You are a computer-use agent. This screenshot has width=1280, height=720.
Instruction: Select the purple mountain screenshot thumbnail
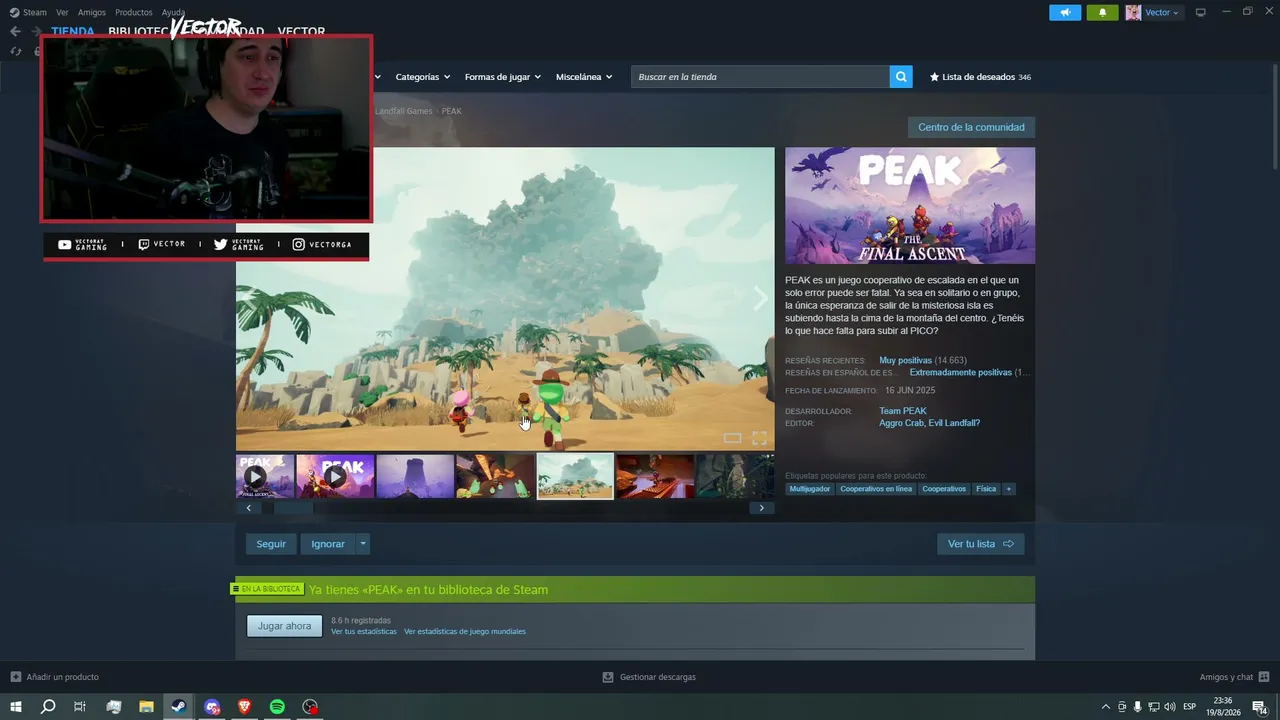click(415, 476)
